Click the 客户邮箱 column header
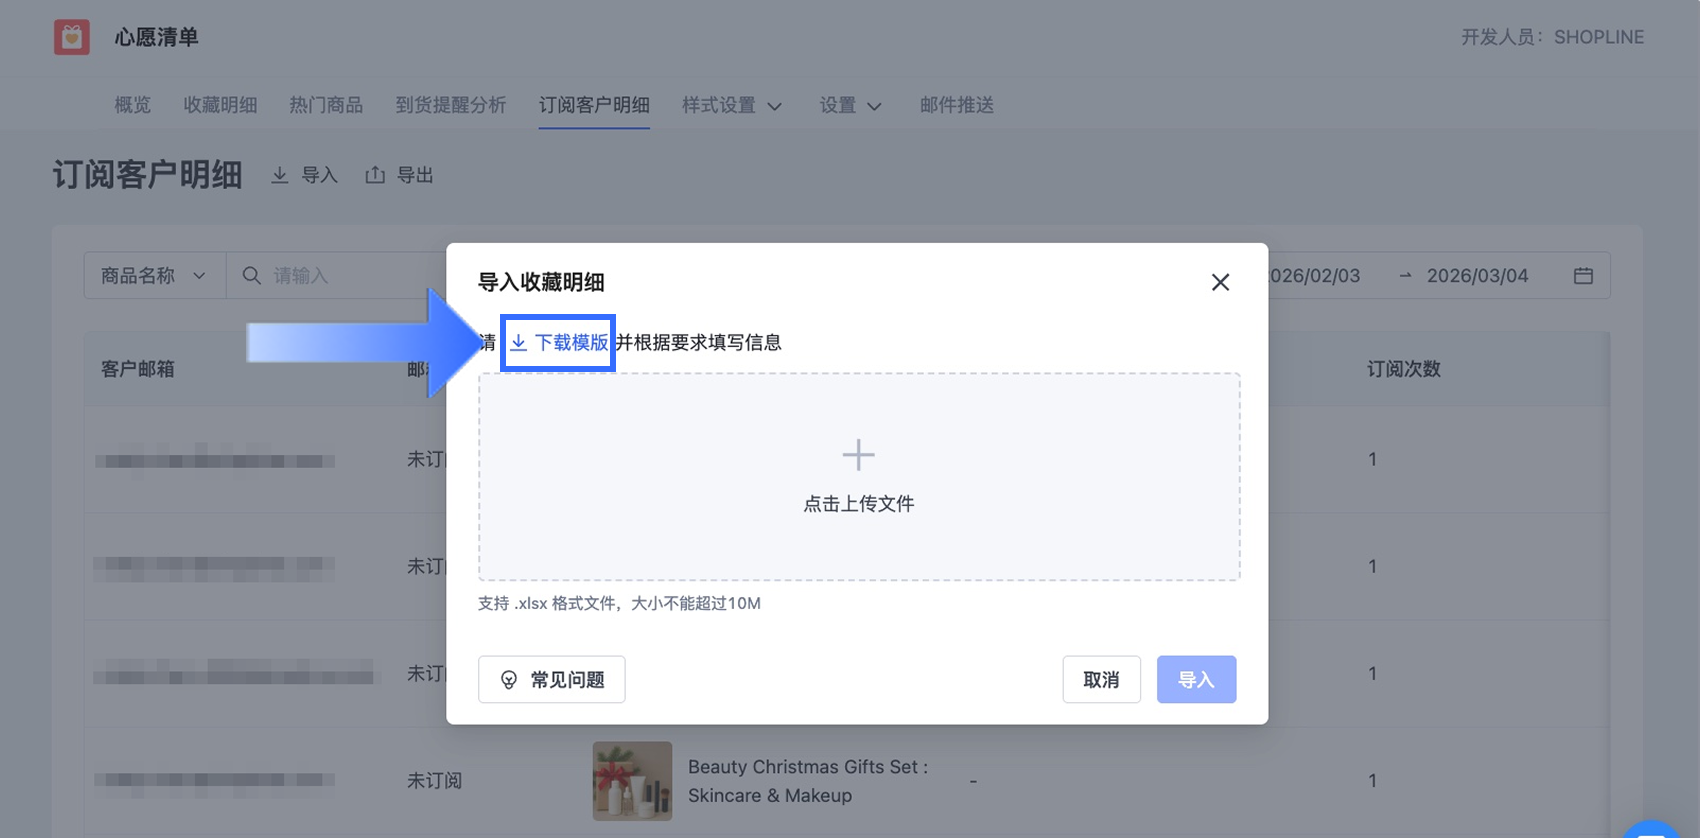 click(138, 369)
